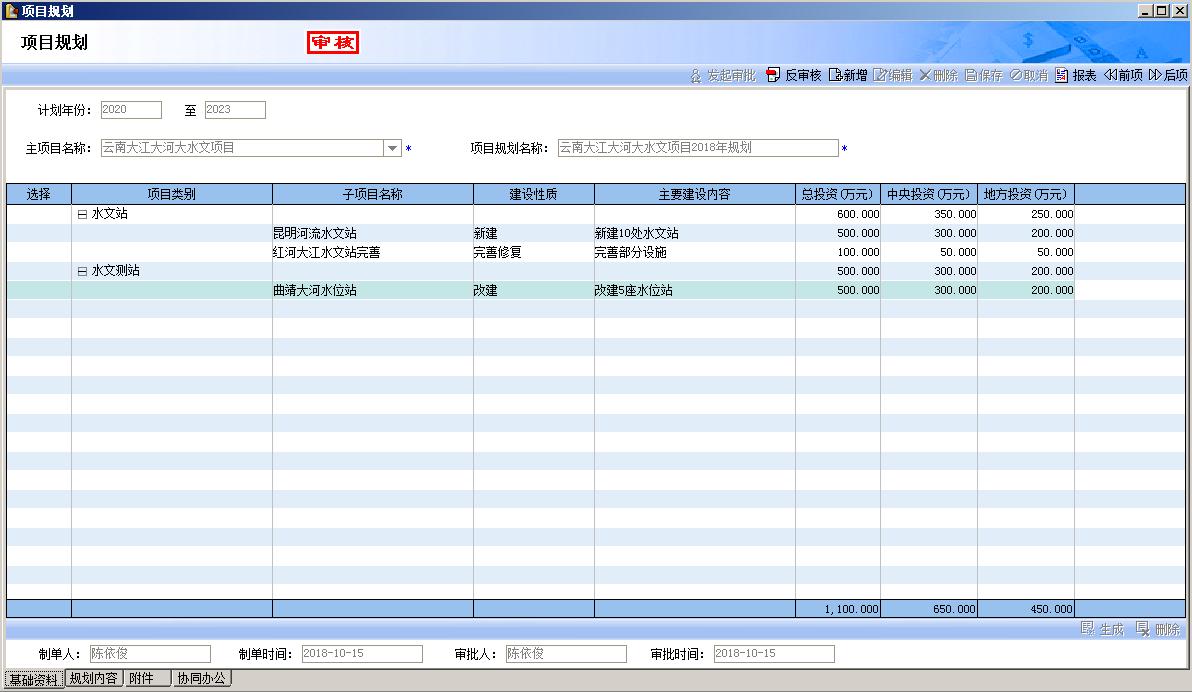Go to next record with 后项
The width and height of the screenshot is (1192, 692).
[1155, 76]
